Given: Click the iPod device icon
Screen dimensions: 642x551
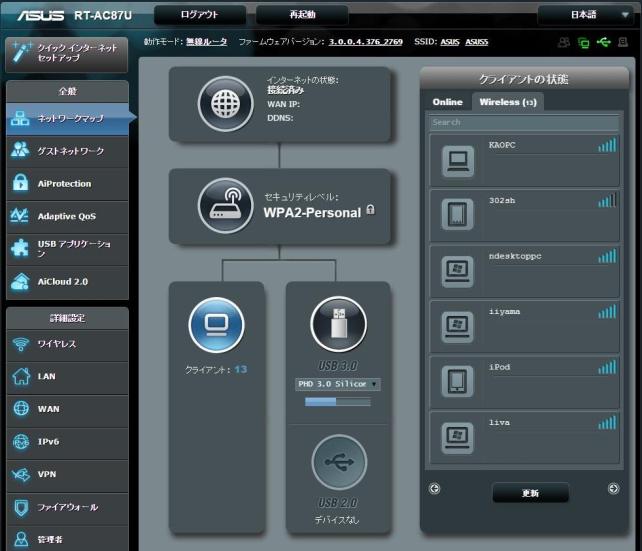Looking at the screenshot, I should click(457, 382).
